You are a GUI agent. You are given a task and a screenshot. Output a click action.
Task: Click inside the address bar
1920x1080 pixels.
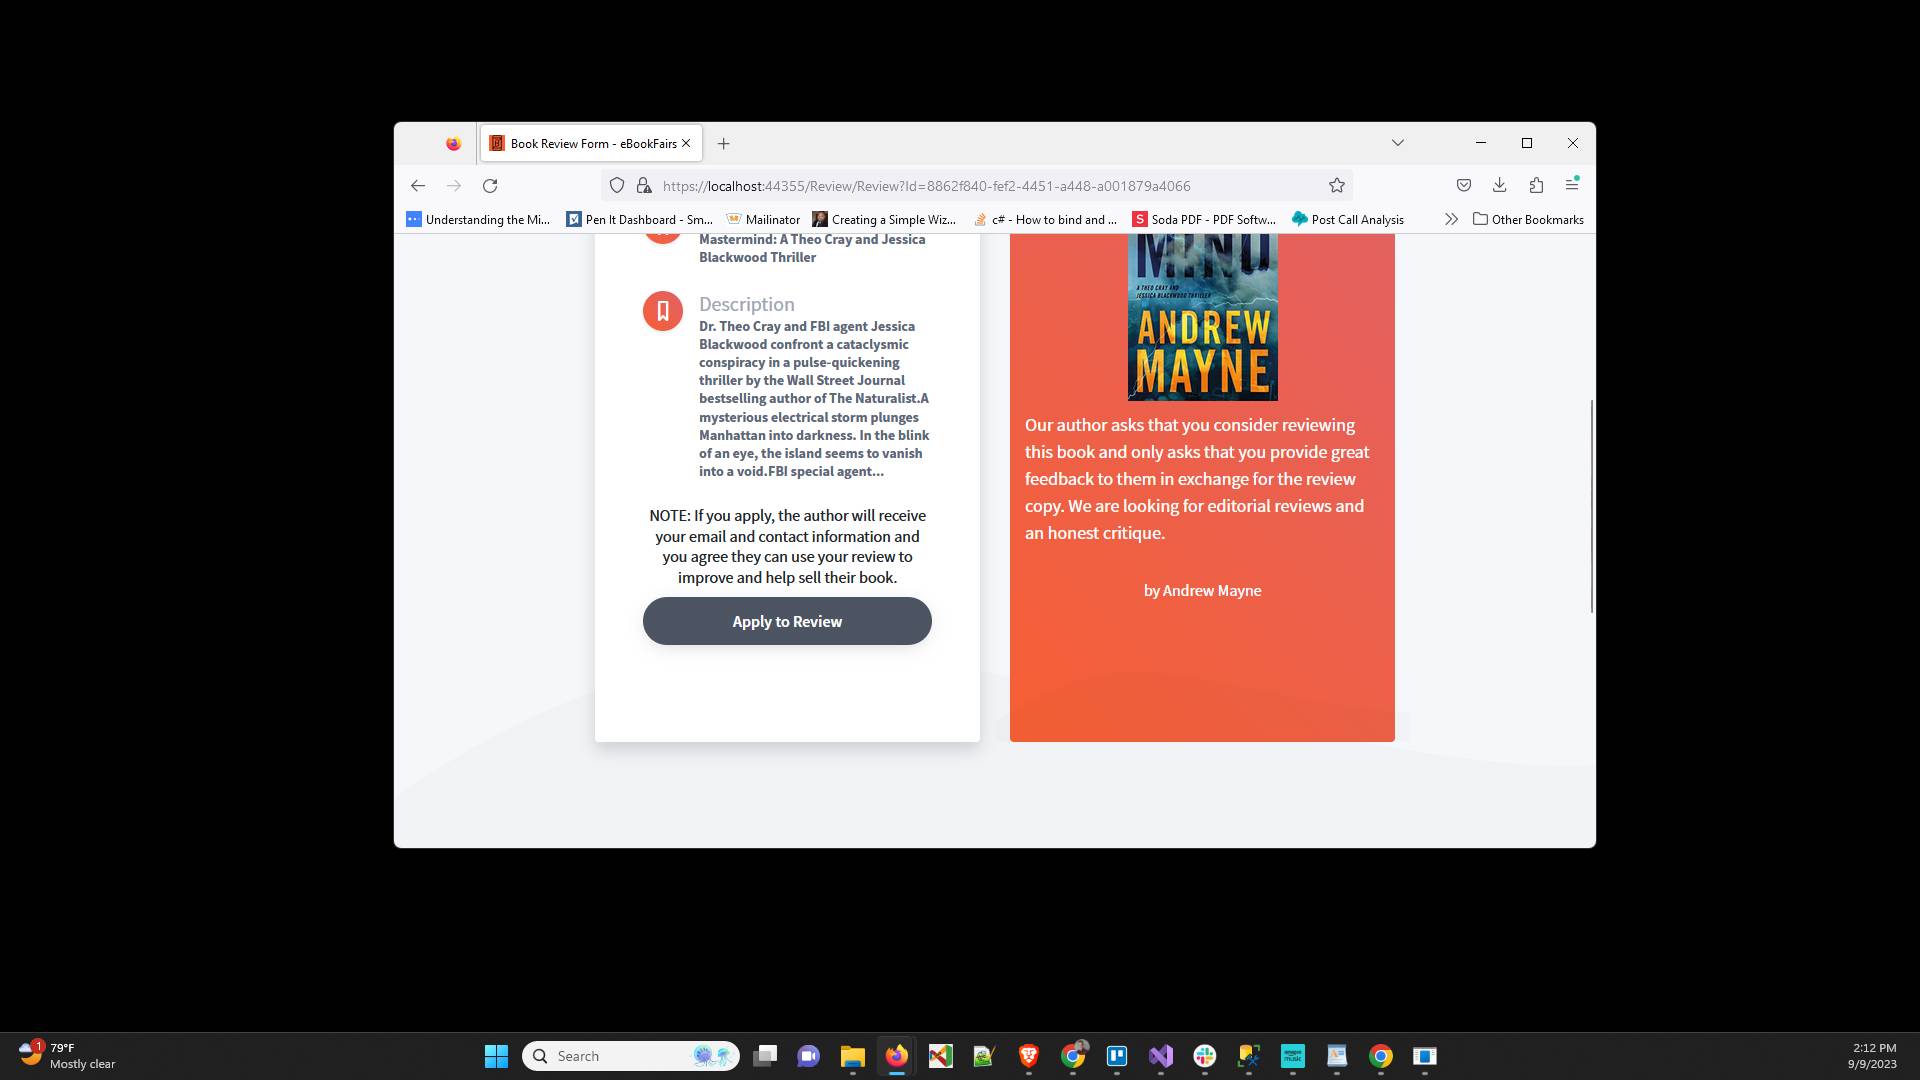click(x=950, y=186)
